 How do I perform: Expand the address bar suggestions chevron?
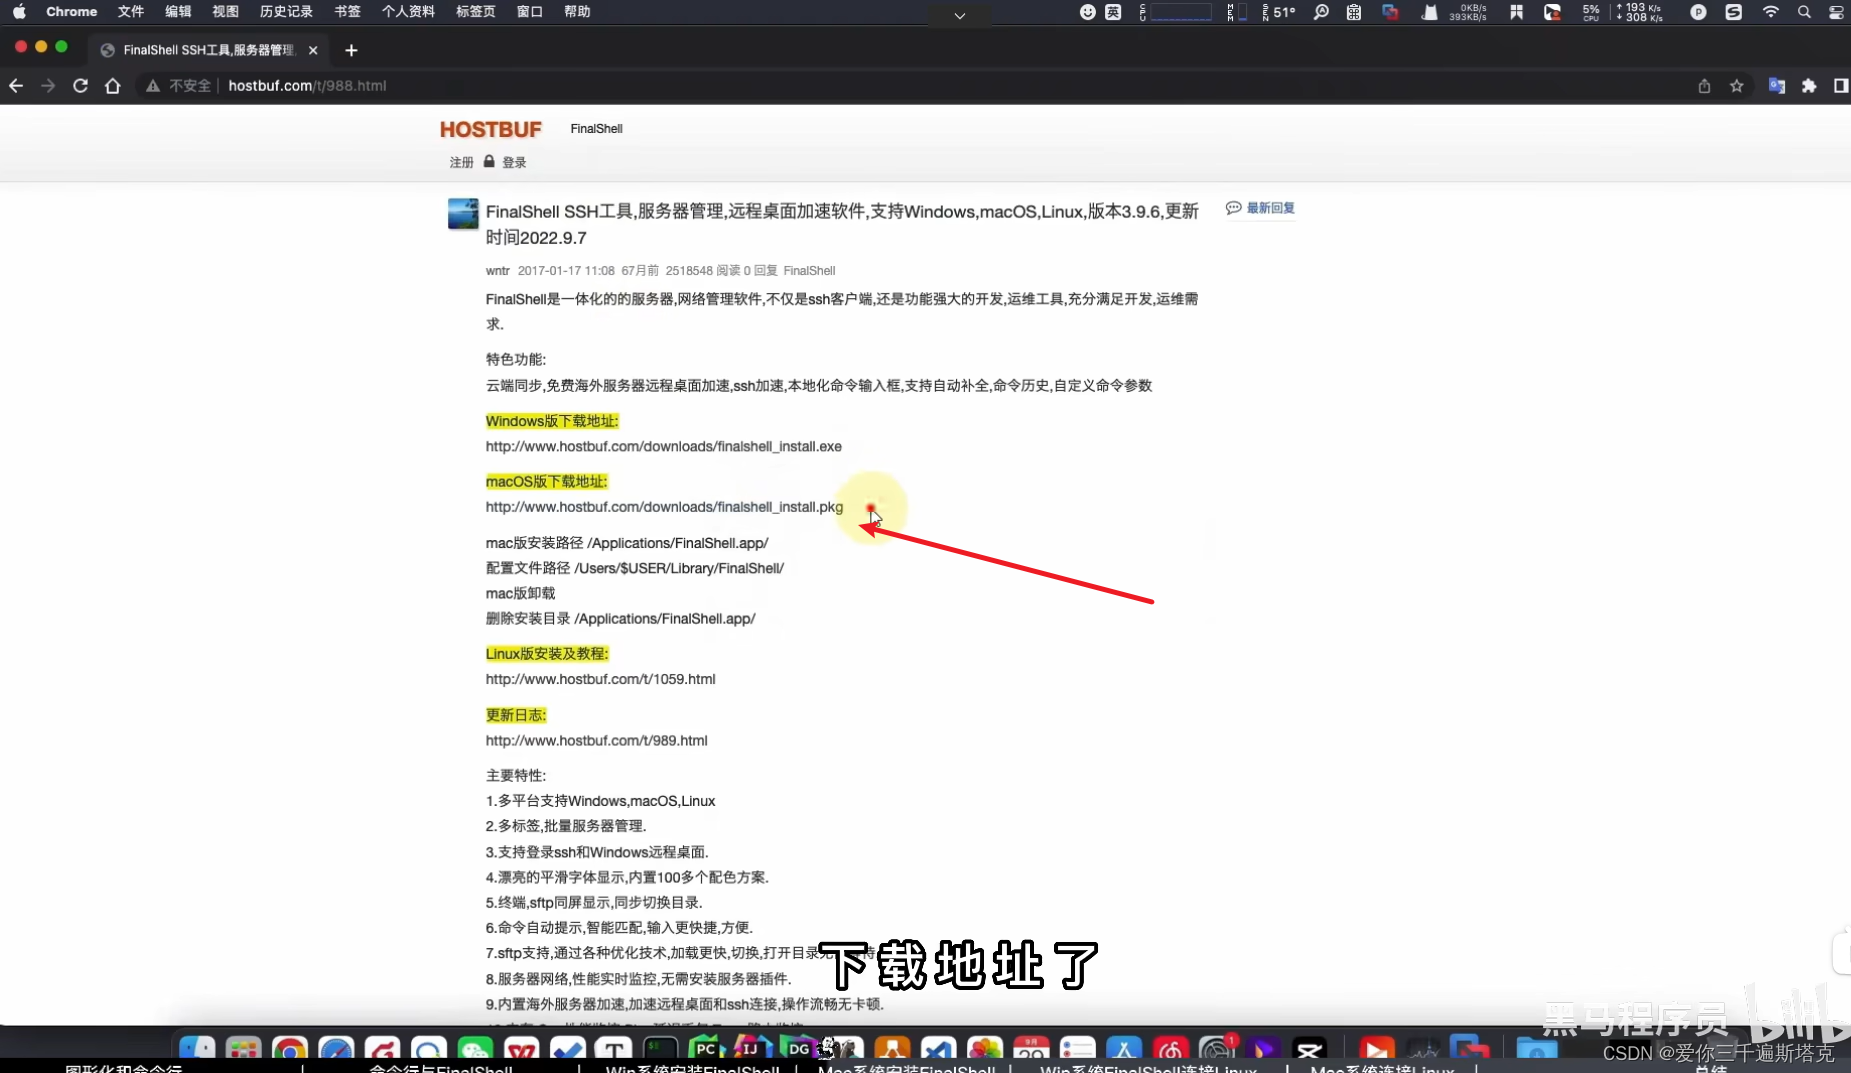[958, 16]
